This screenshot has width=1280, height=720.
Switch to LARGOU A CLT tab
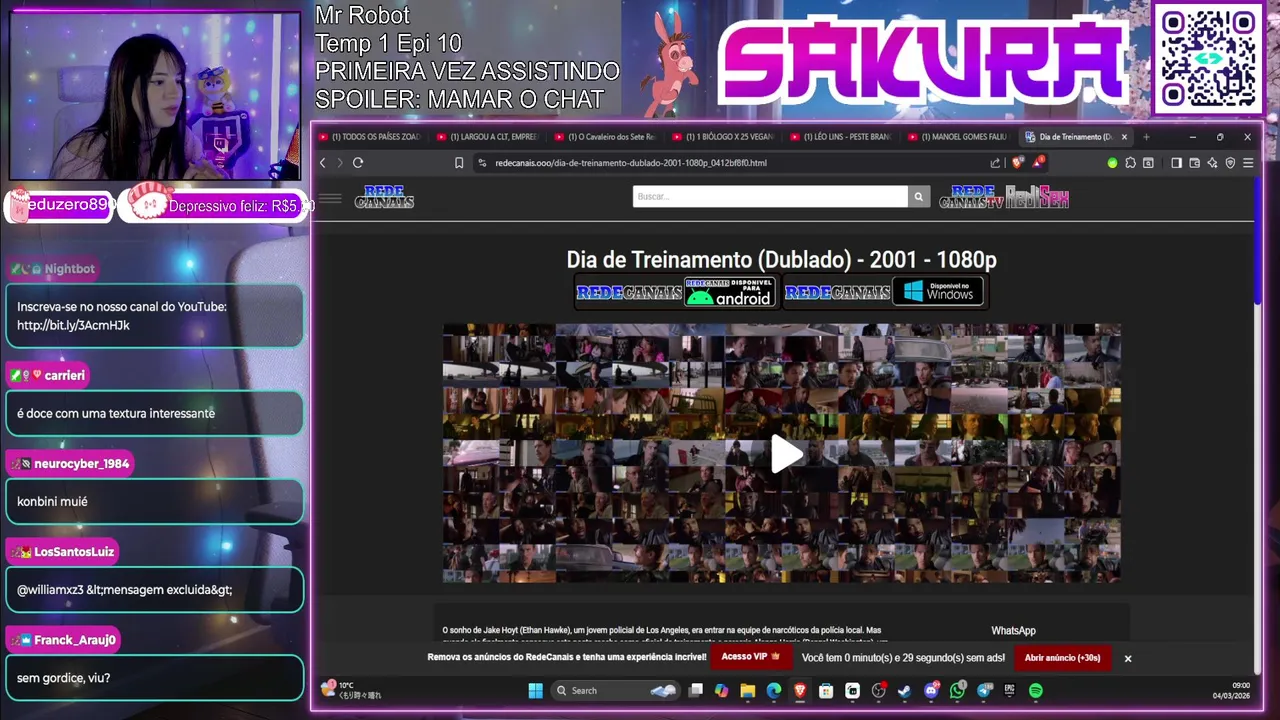pos(488,137)
